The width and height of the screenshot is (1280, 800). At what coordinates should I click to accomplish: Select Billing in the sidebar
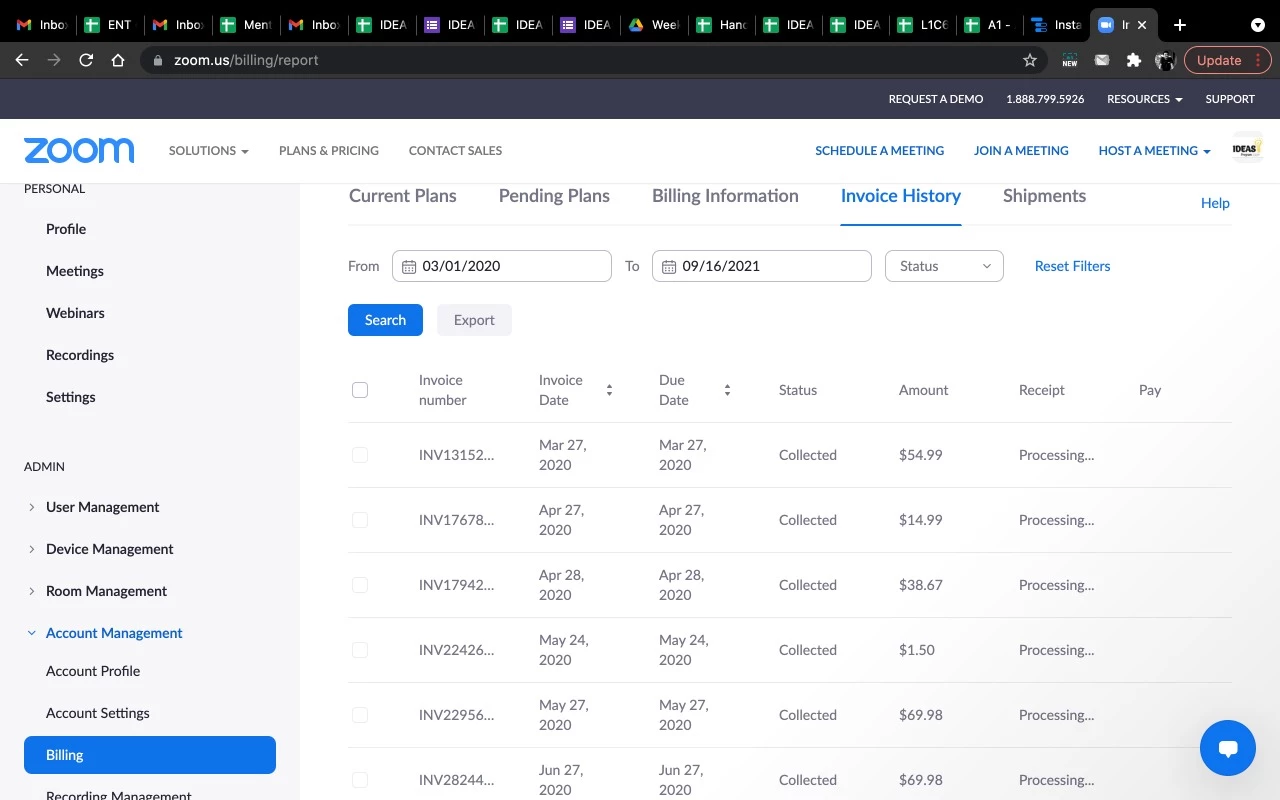pyautogui.click(x=150, y=755)
